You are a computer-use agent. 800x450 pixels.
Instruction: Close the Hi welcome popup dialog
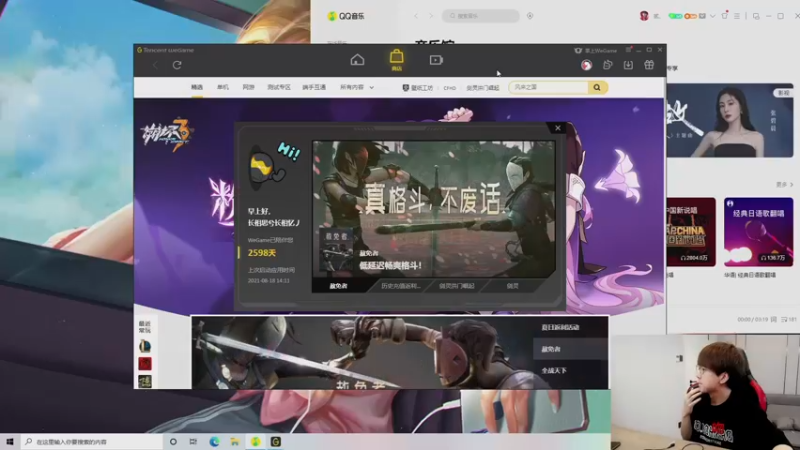(x=558, y=128)
